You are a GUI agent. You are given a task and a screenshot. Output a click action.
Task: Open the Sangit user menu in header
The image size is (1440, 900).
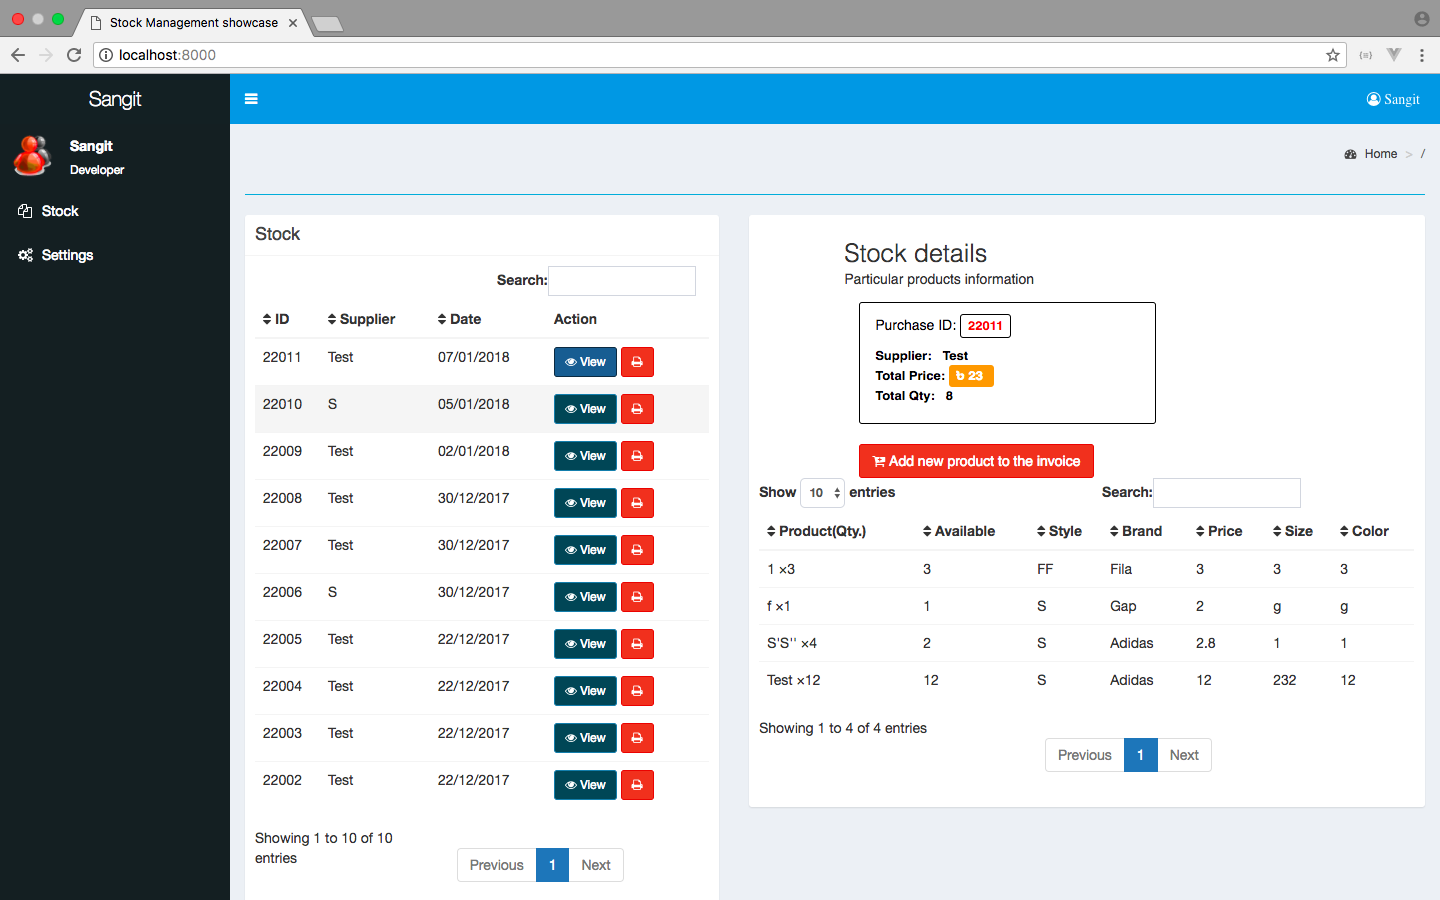tap(1393, 99)
